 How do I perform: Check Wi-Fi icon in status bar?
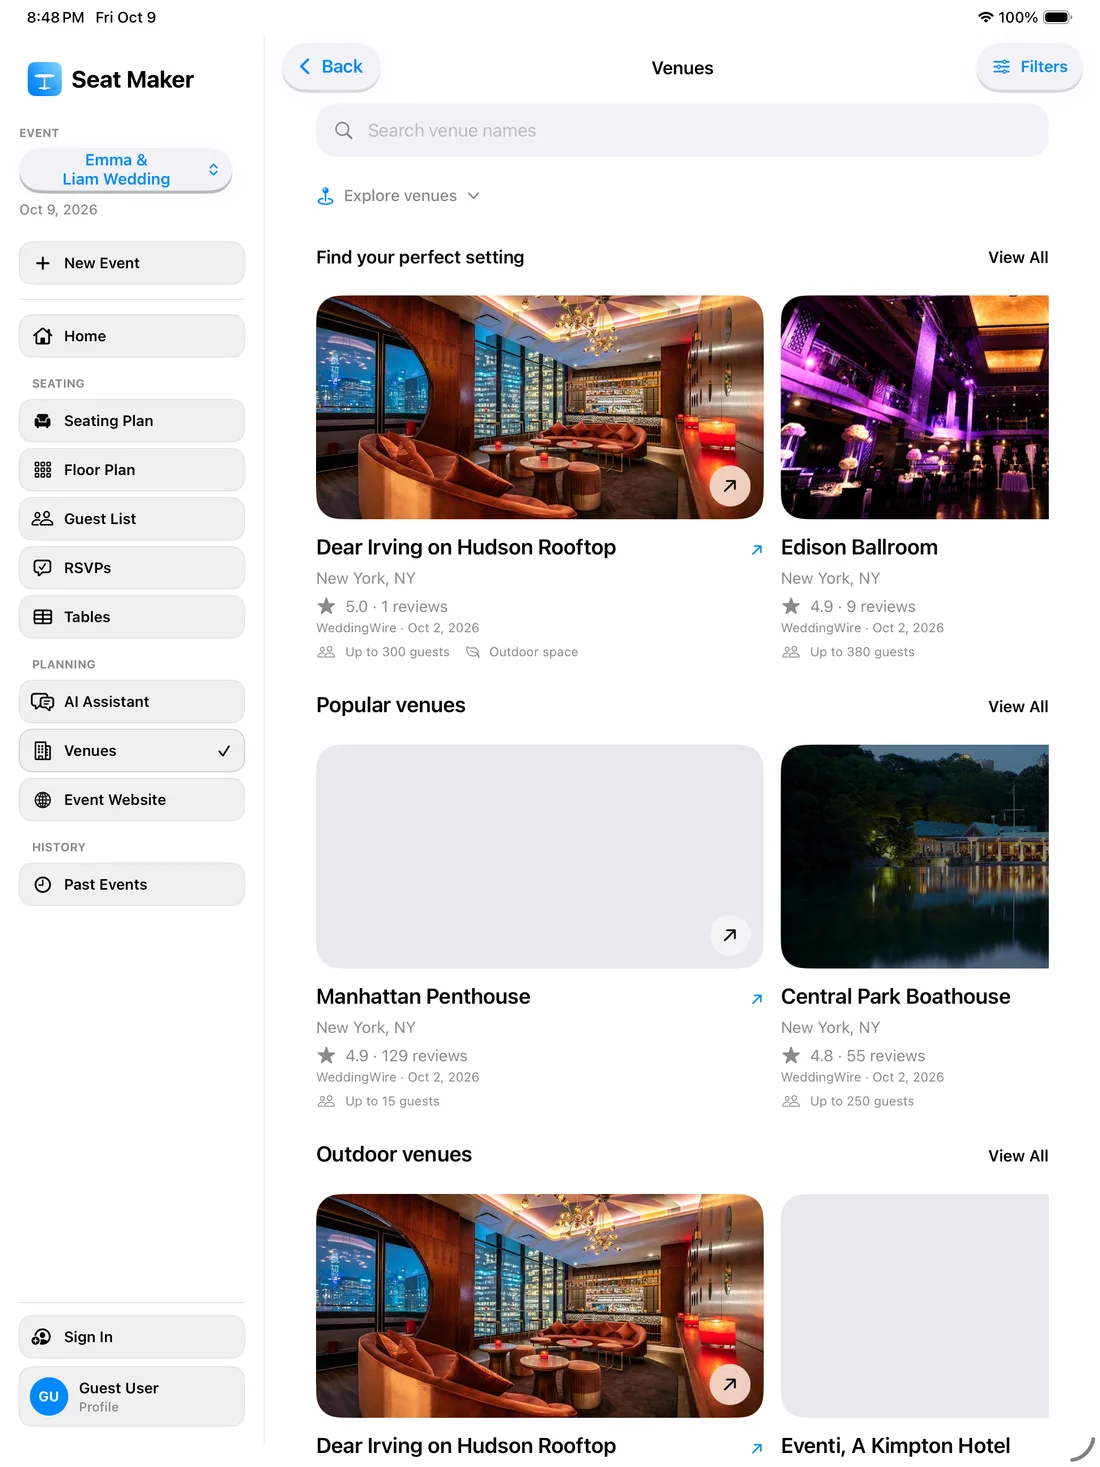click(x=986, y=17)
